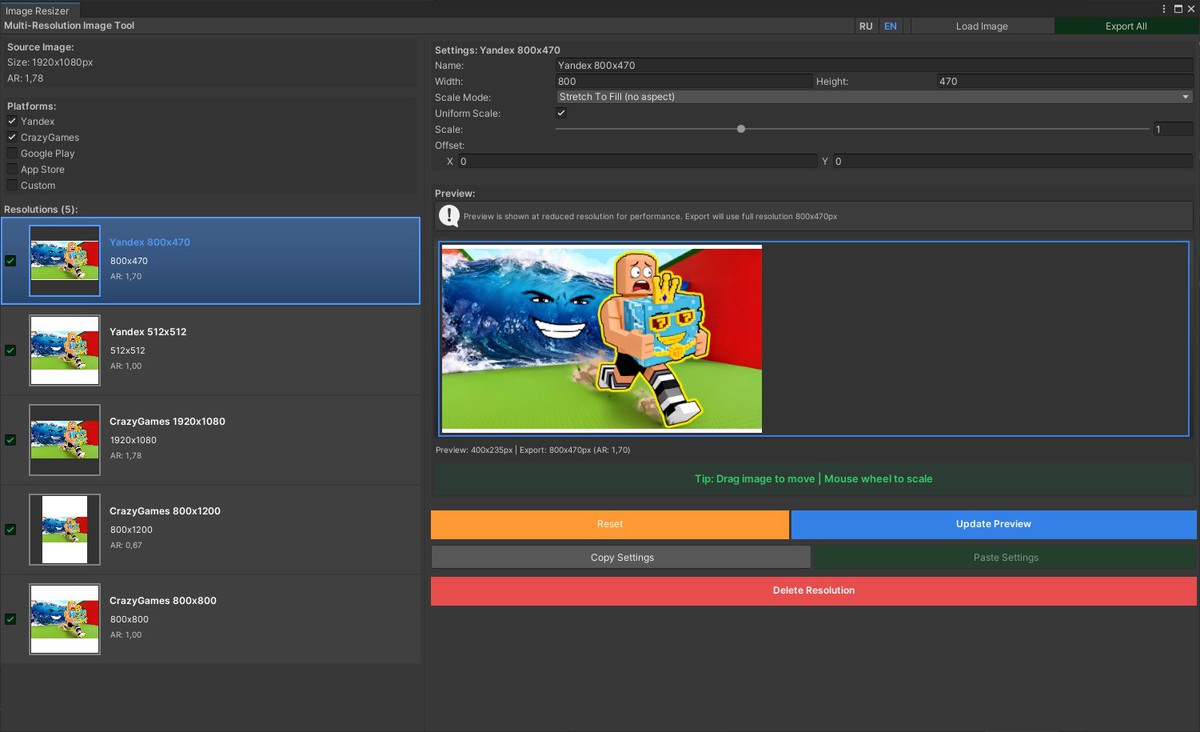The width and height of the screenshot is (1200, 732).
Task: Click the Width input field
Action: (684, 81)
